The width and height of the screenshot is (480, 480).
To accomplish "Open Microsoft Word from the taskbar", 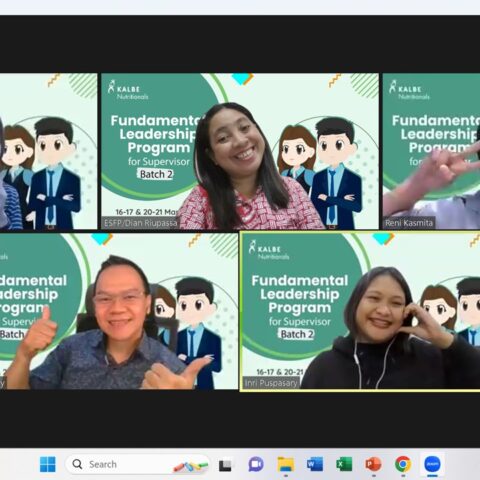I will 315,464.
